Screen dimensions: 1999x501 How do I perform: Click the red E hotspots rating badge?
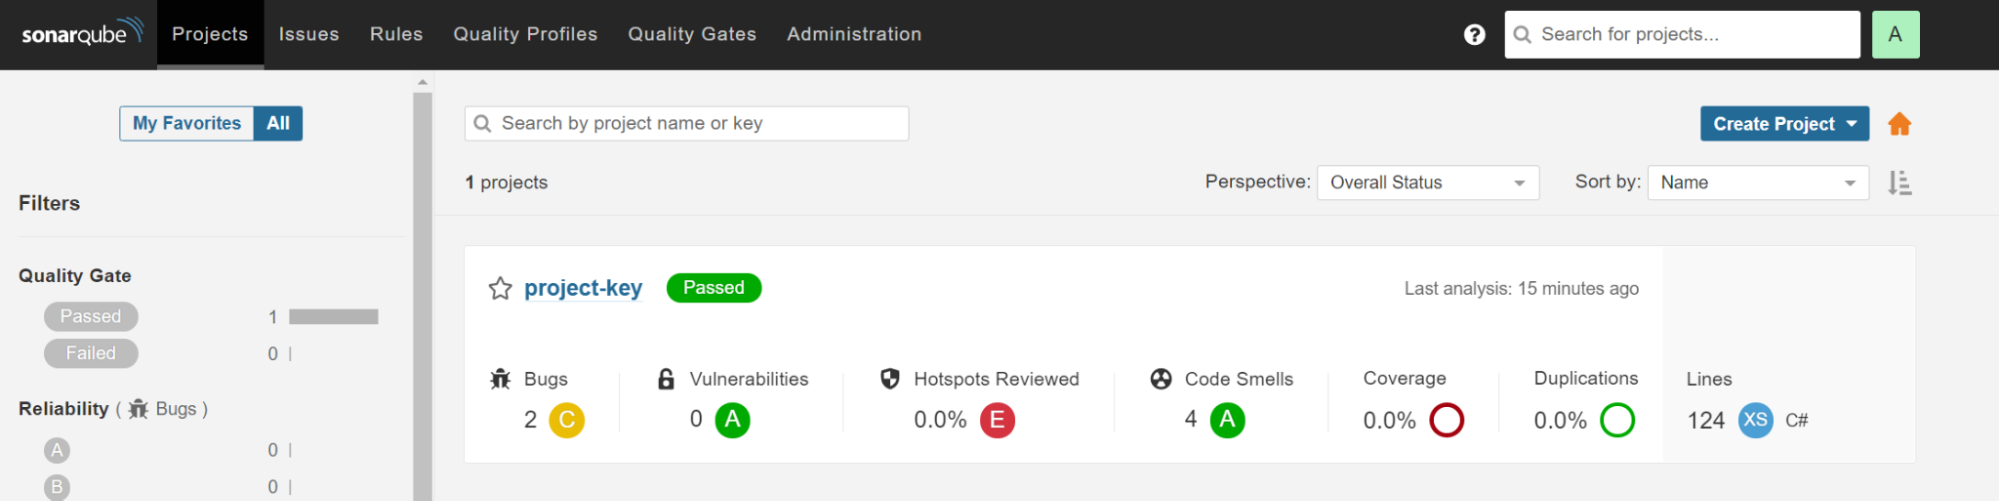pyautogui.click(x=997, y=420)
